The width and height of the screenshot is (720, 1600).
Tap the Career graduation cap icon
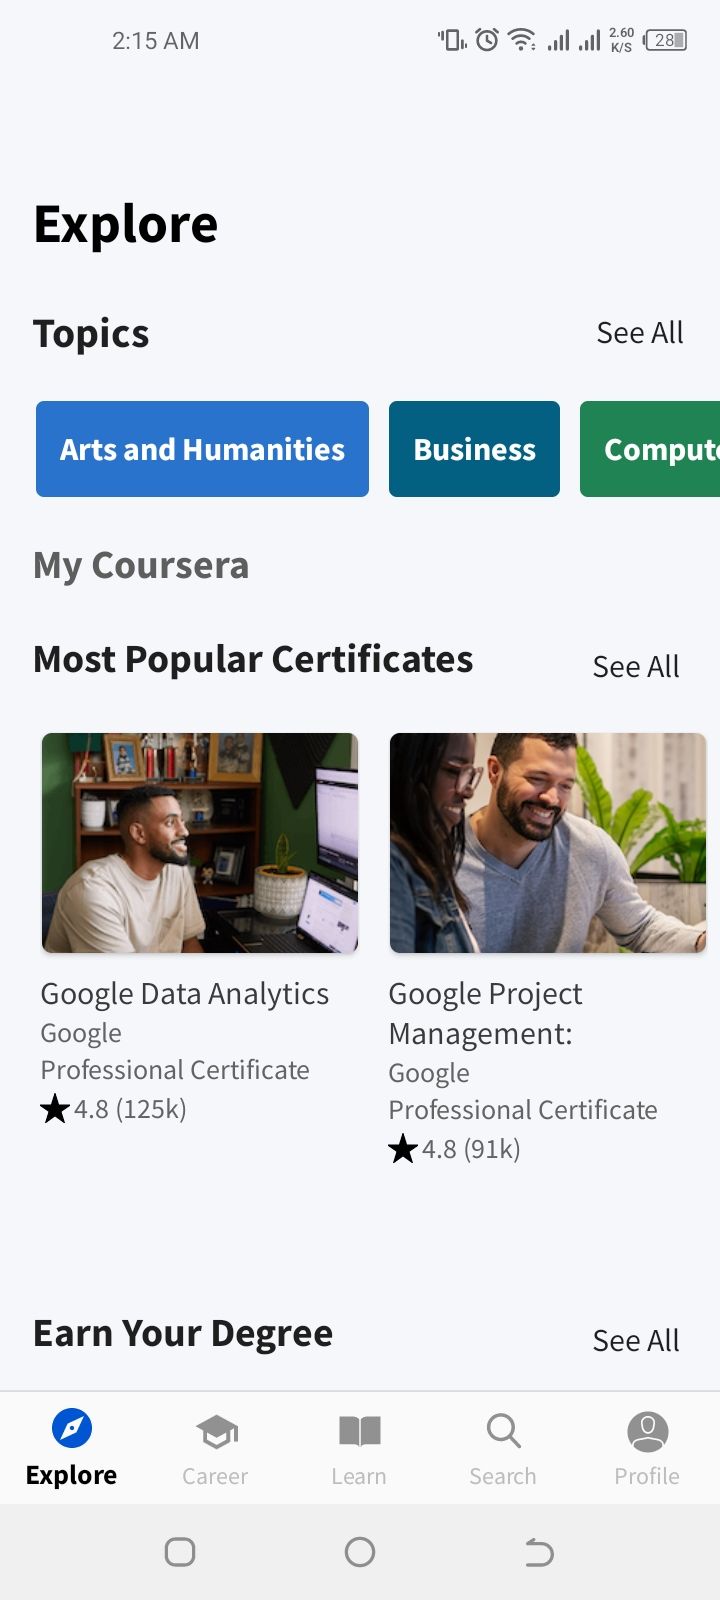click(215, 1431)
